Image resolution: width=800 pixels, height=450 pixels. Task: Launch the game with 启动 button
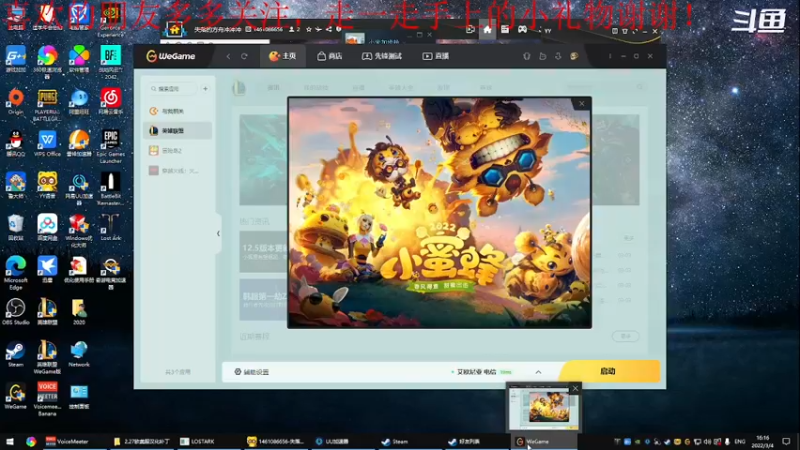coord(609,371)
